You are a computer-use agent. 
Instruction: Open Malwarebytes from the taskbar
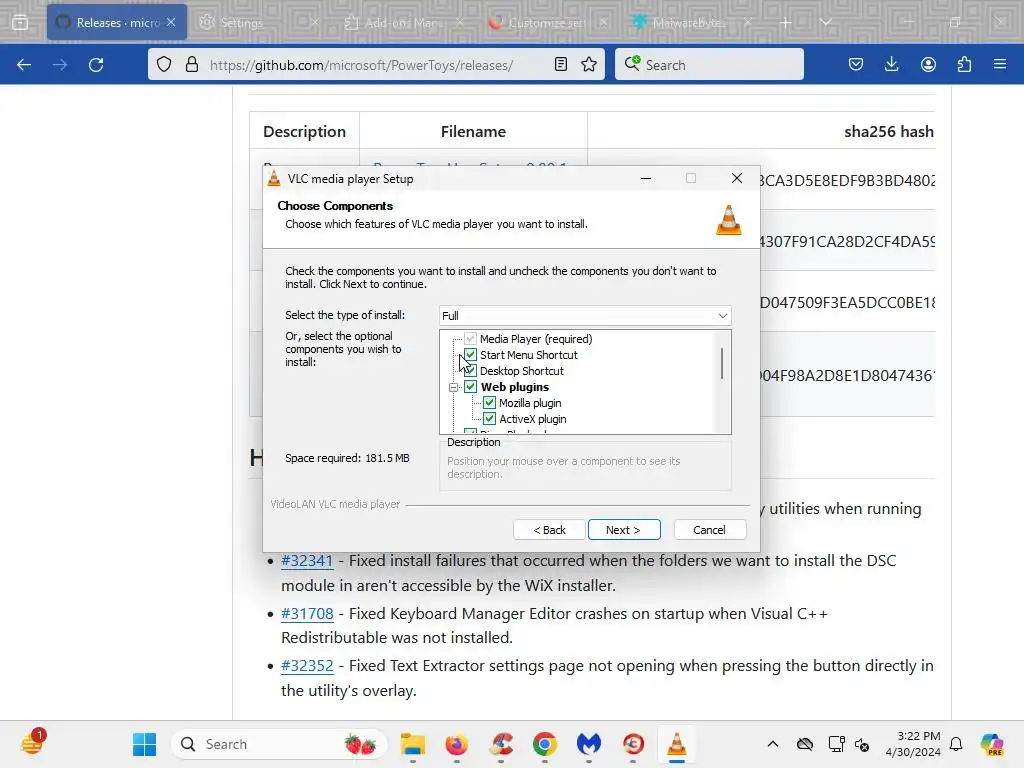tap(588, 744)
